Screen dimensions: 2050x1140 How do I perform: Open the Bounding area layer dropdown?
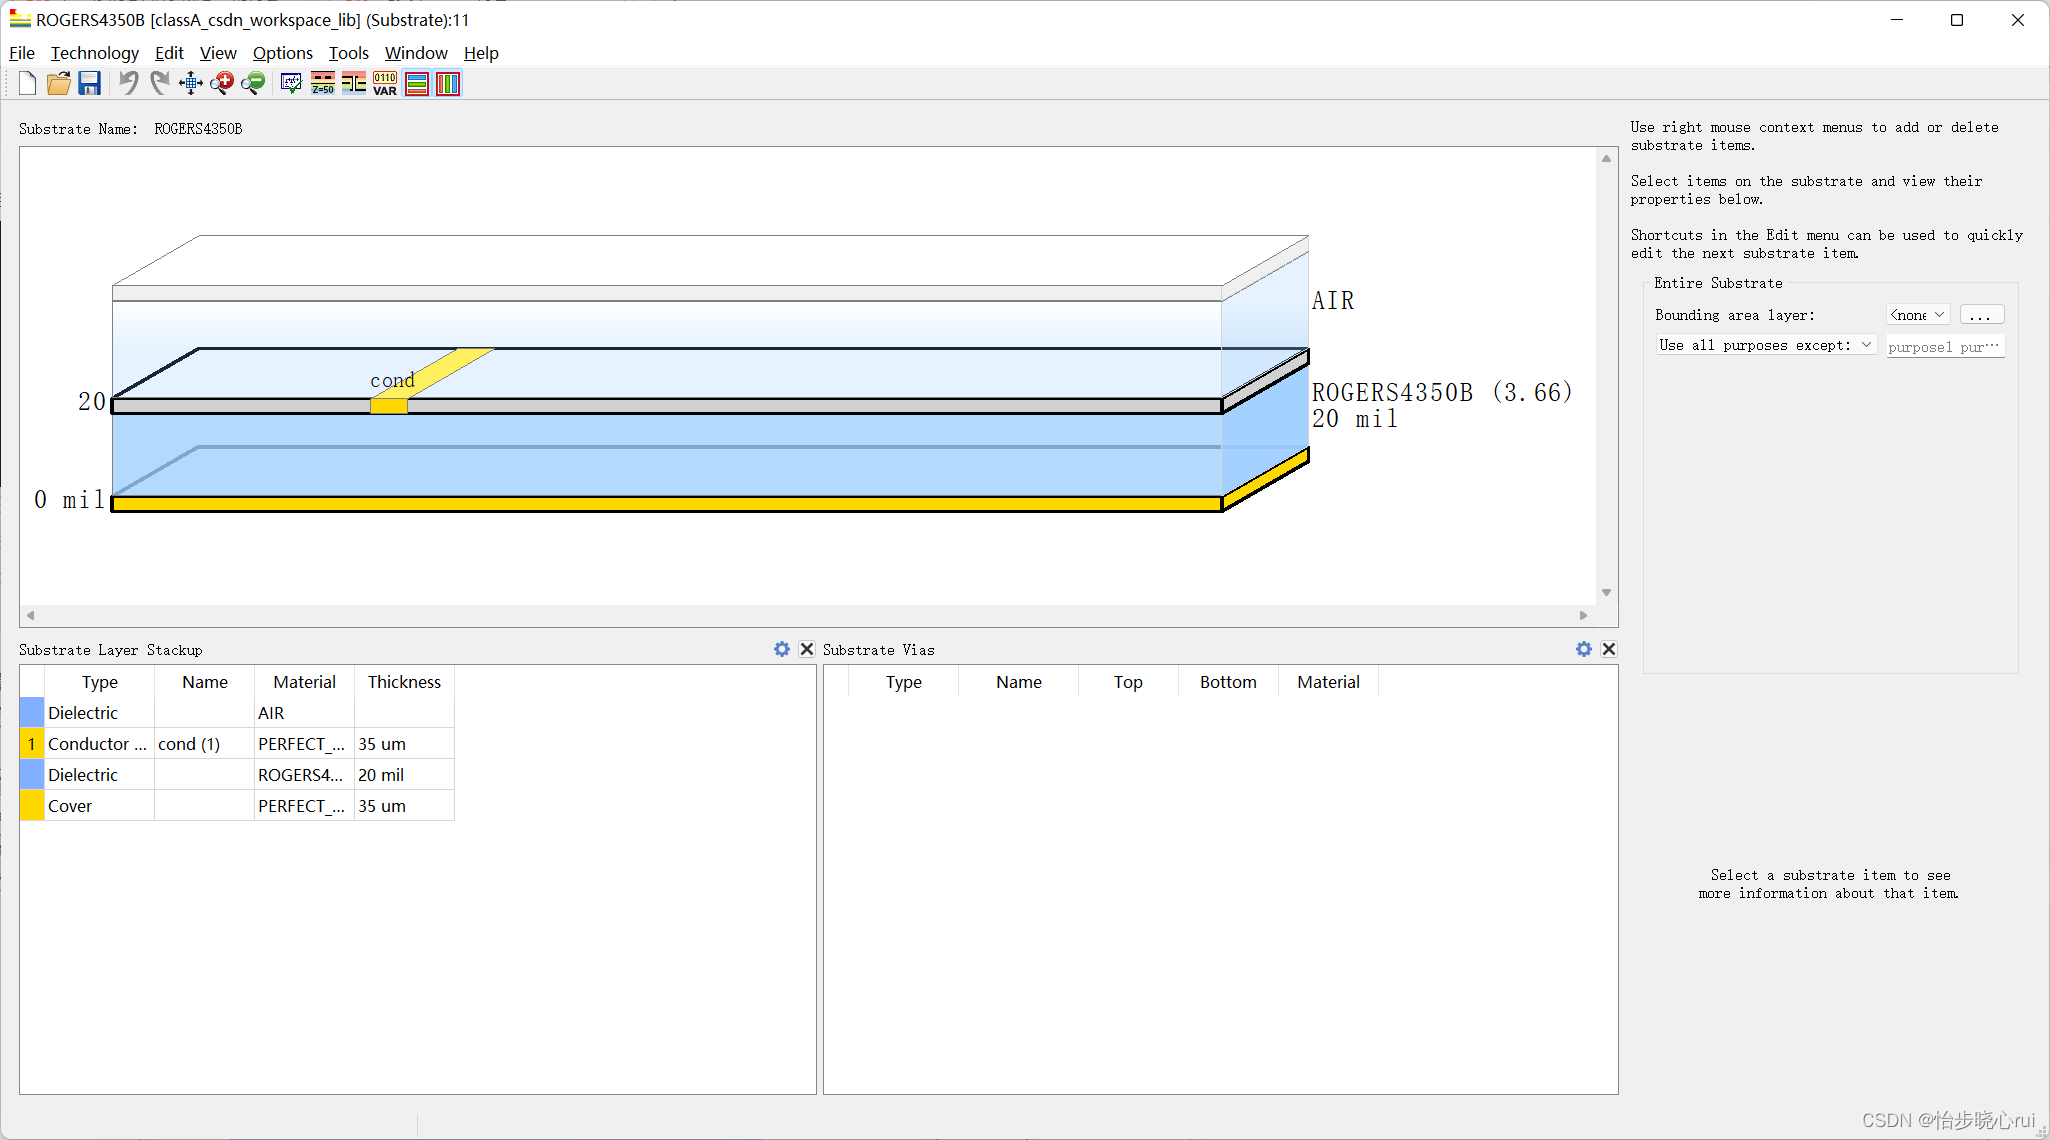coord(1917,315)
